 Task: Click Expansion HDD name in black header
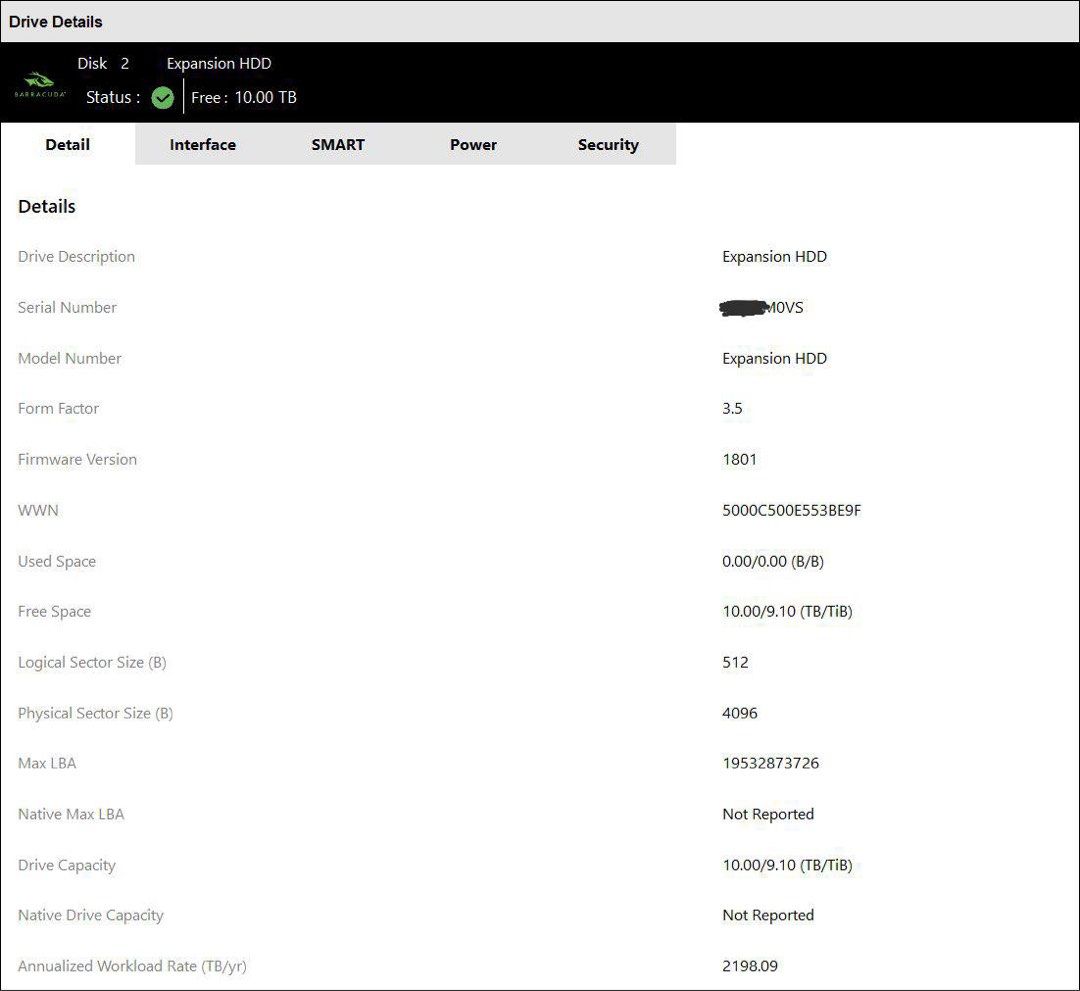[219, 63]
